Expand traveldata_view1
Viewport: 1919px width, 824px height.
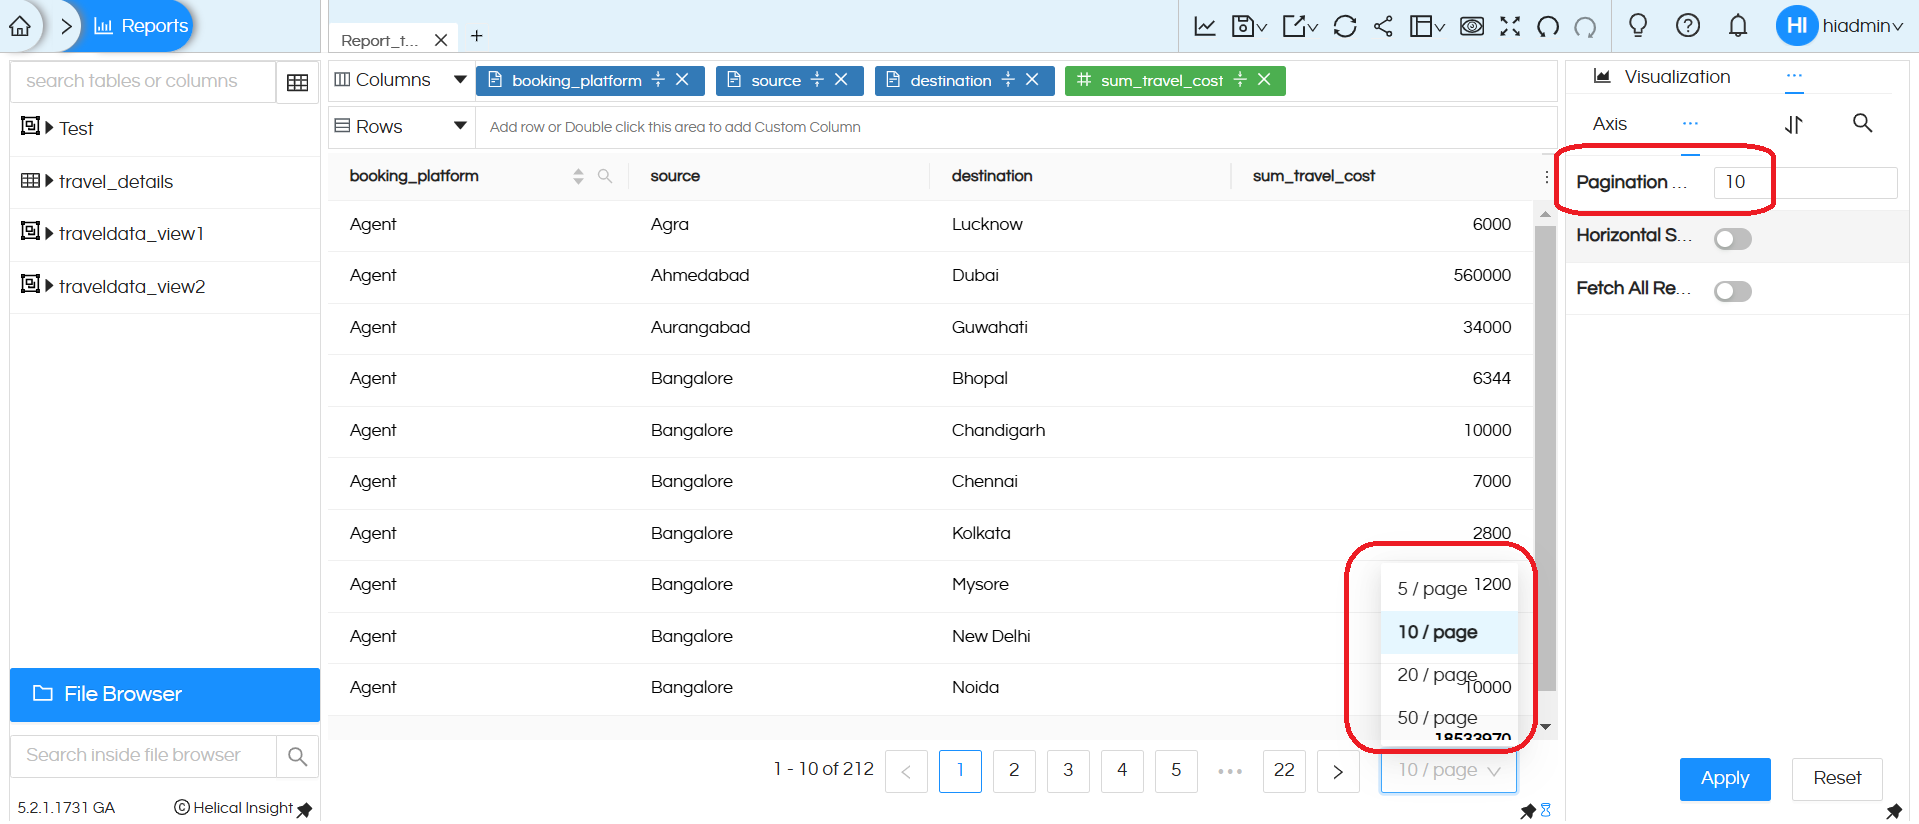(x=49, y=233)
